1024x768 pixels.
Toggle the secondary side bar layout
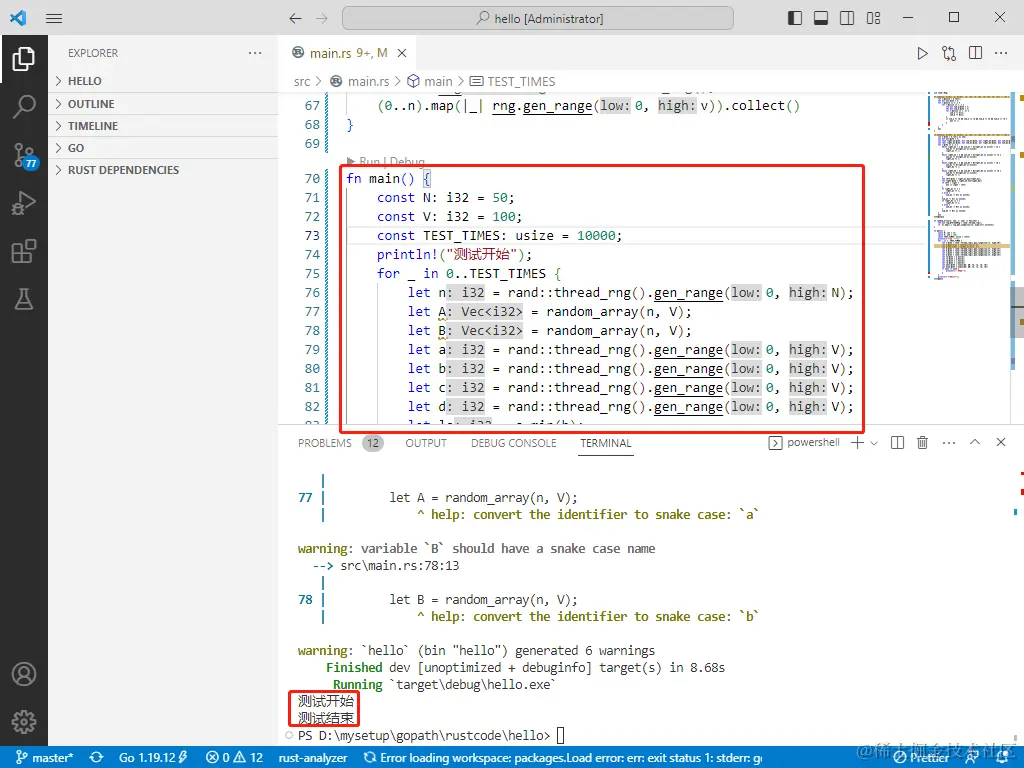[847, 18]
